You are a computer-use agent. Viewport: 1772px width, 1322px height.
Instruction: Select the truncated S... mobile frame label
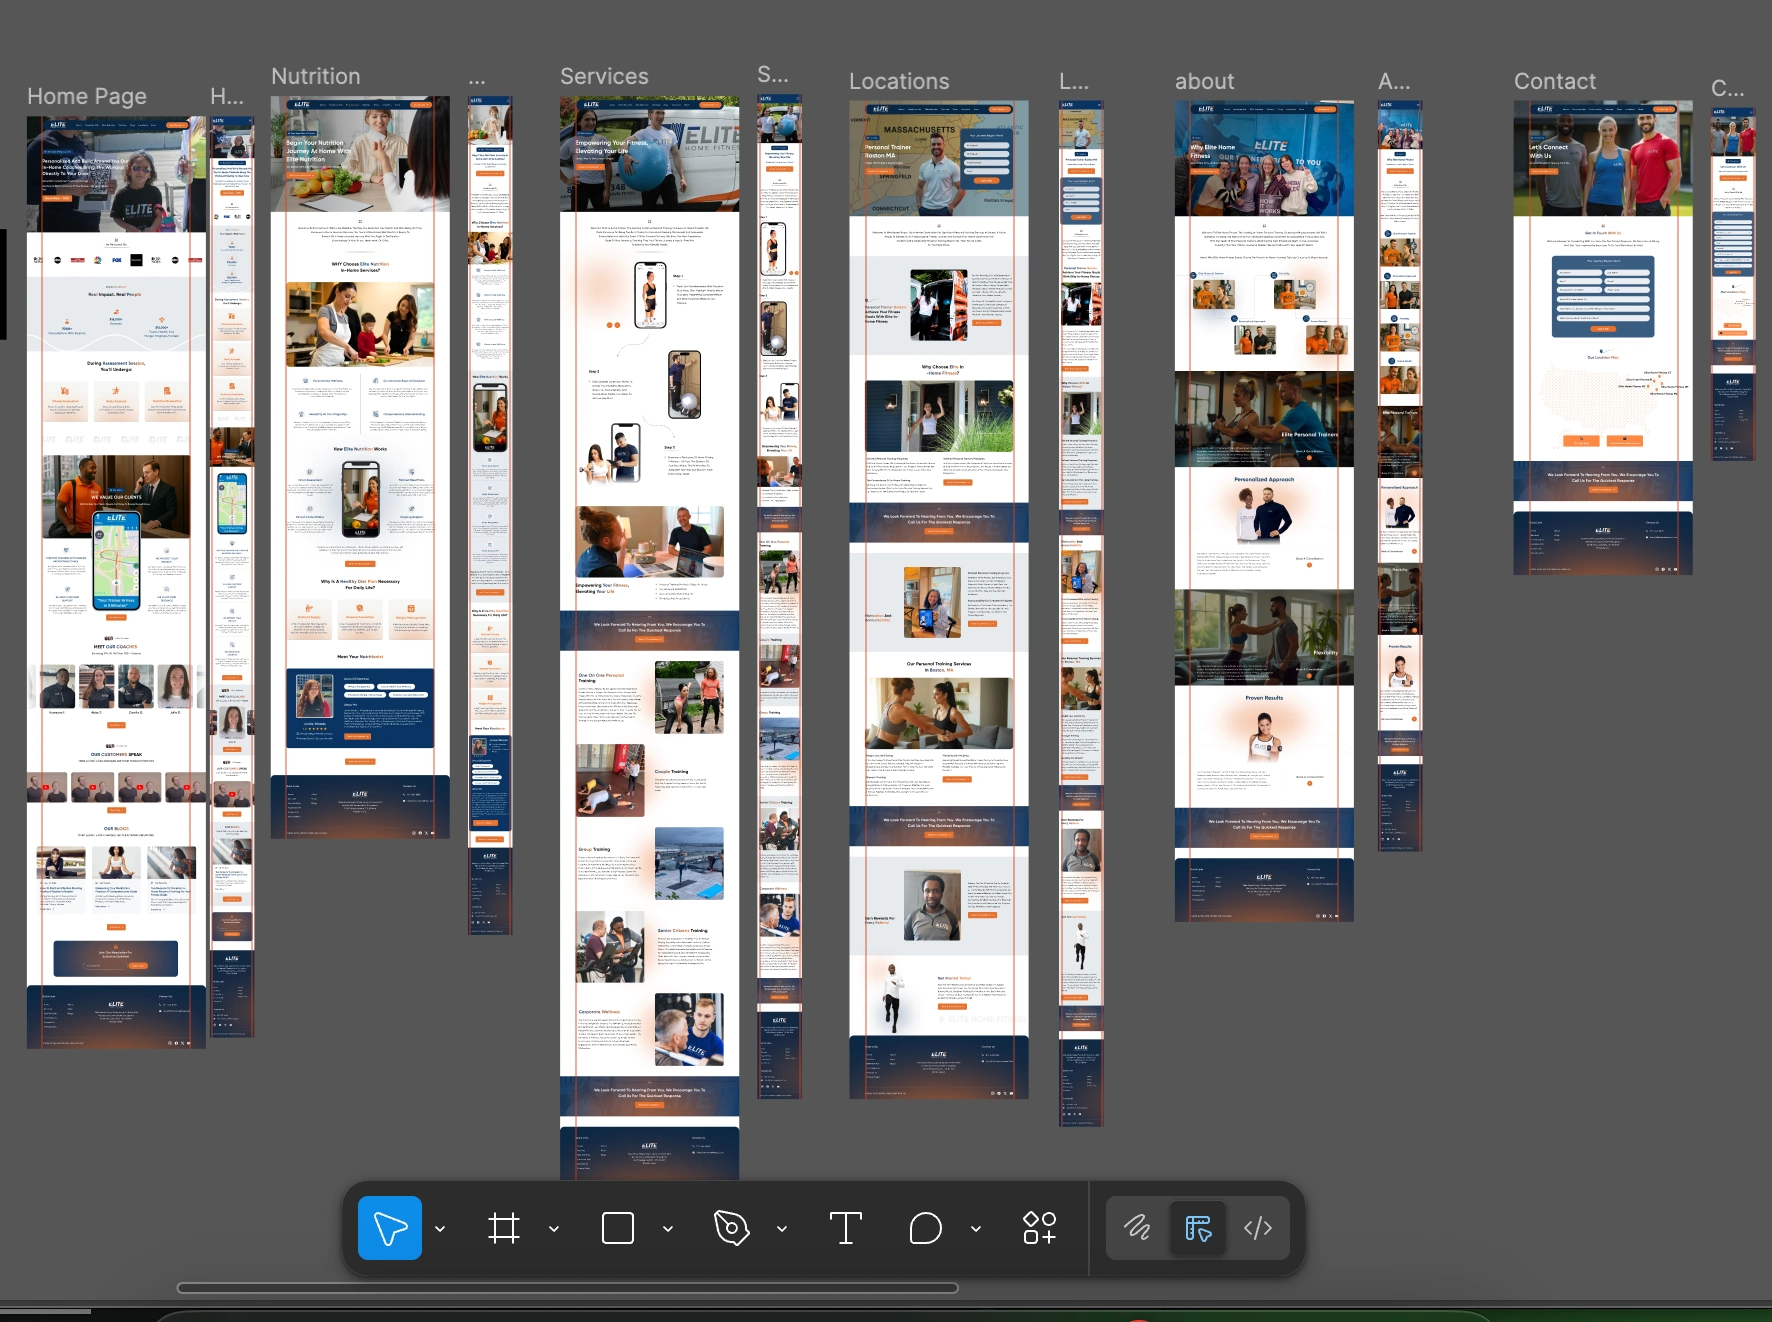pyautogui.click(x=773, y=74)
